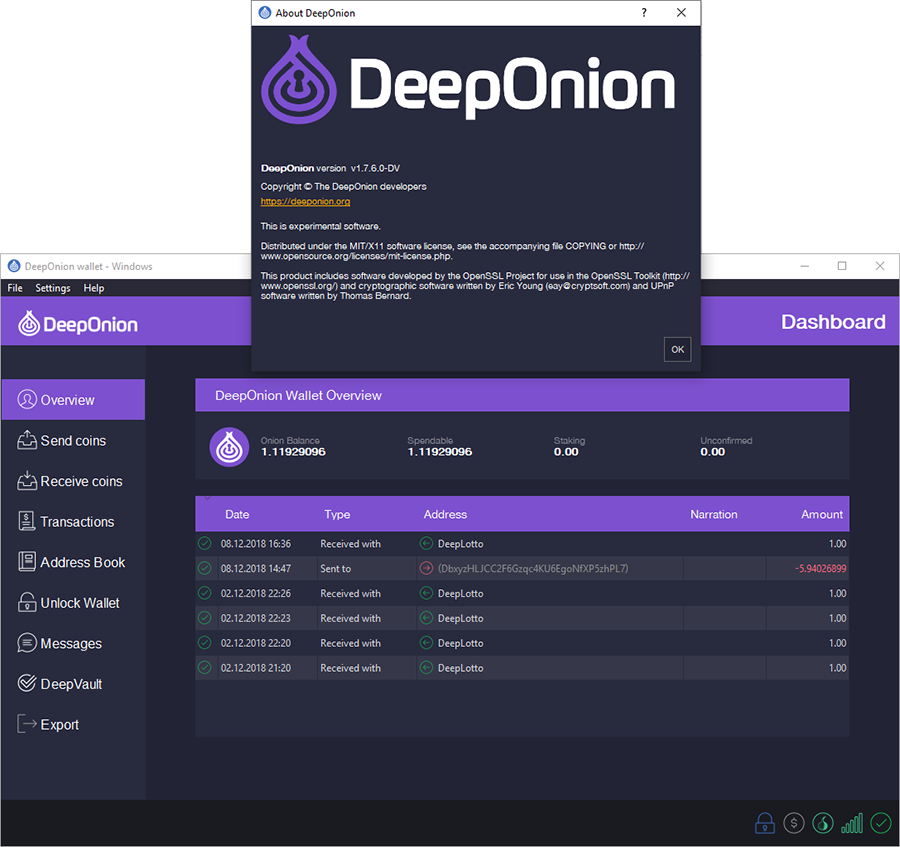Click the Messages speech bubble icon
Screen dimensions: 900x847
tap(27, 643)
